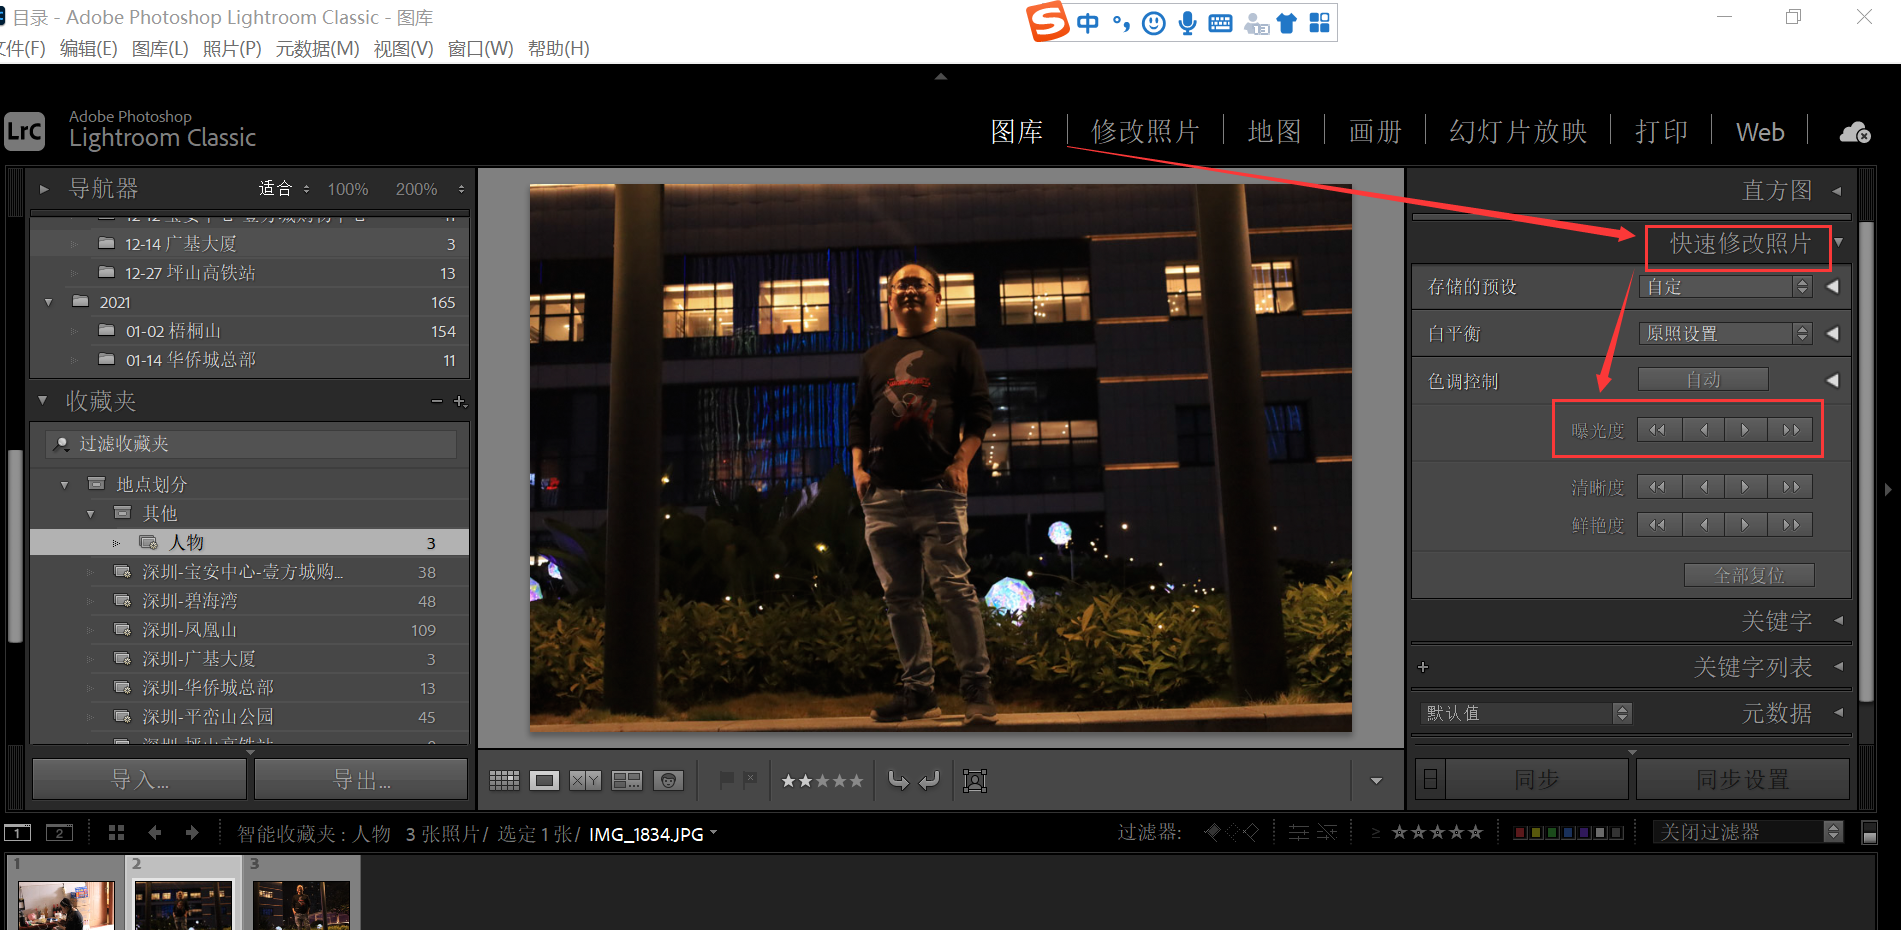This screenshot has width=1901, height=930.
Task: Increase vibrance by large step
Action: click(x=1790, y=525)
